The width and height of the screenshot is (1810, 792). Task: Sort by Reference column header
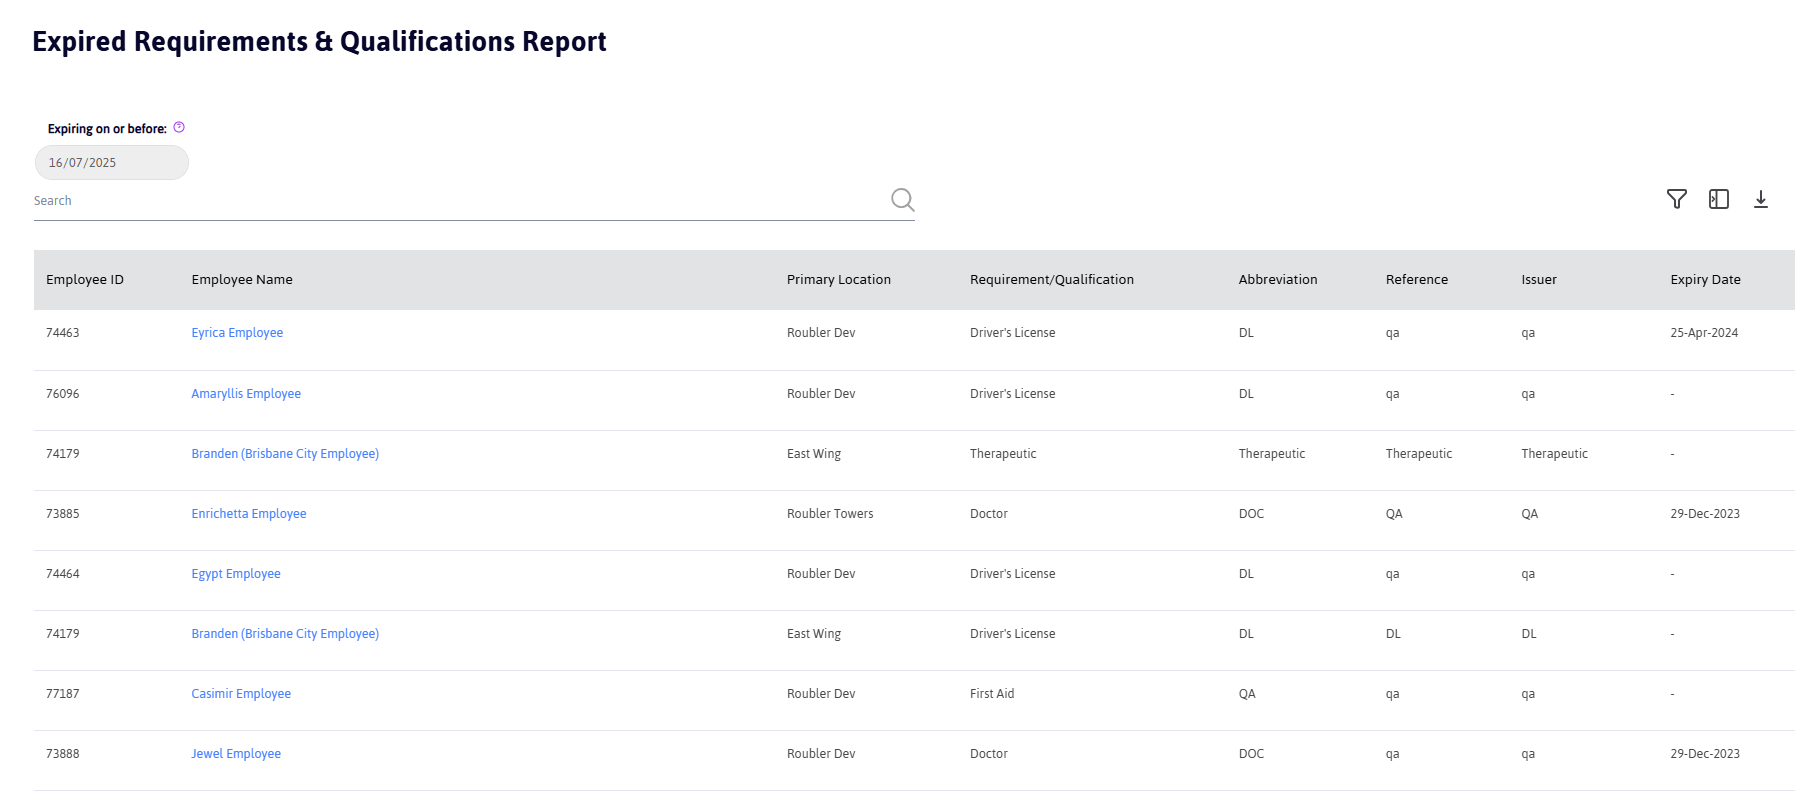pyautogui.click(x=1417, y=280)
